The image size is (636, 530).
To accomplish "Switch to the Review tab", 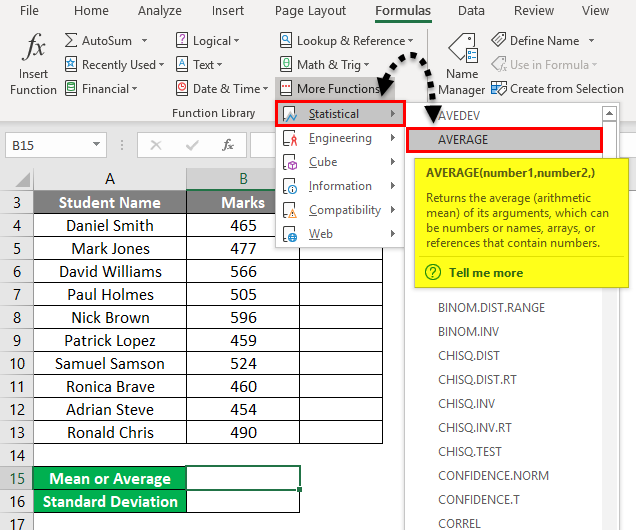I will tap(534, 11).
